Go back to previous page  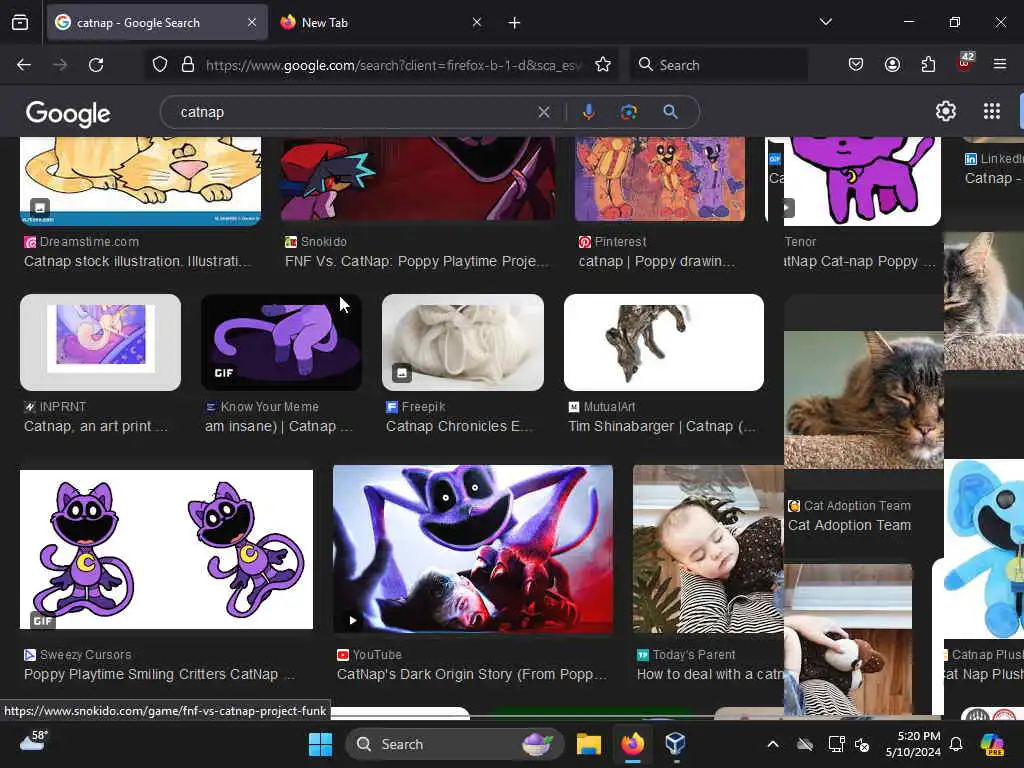24,65
